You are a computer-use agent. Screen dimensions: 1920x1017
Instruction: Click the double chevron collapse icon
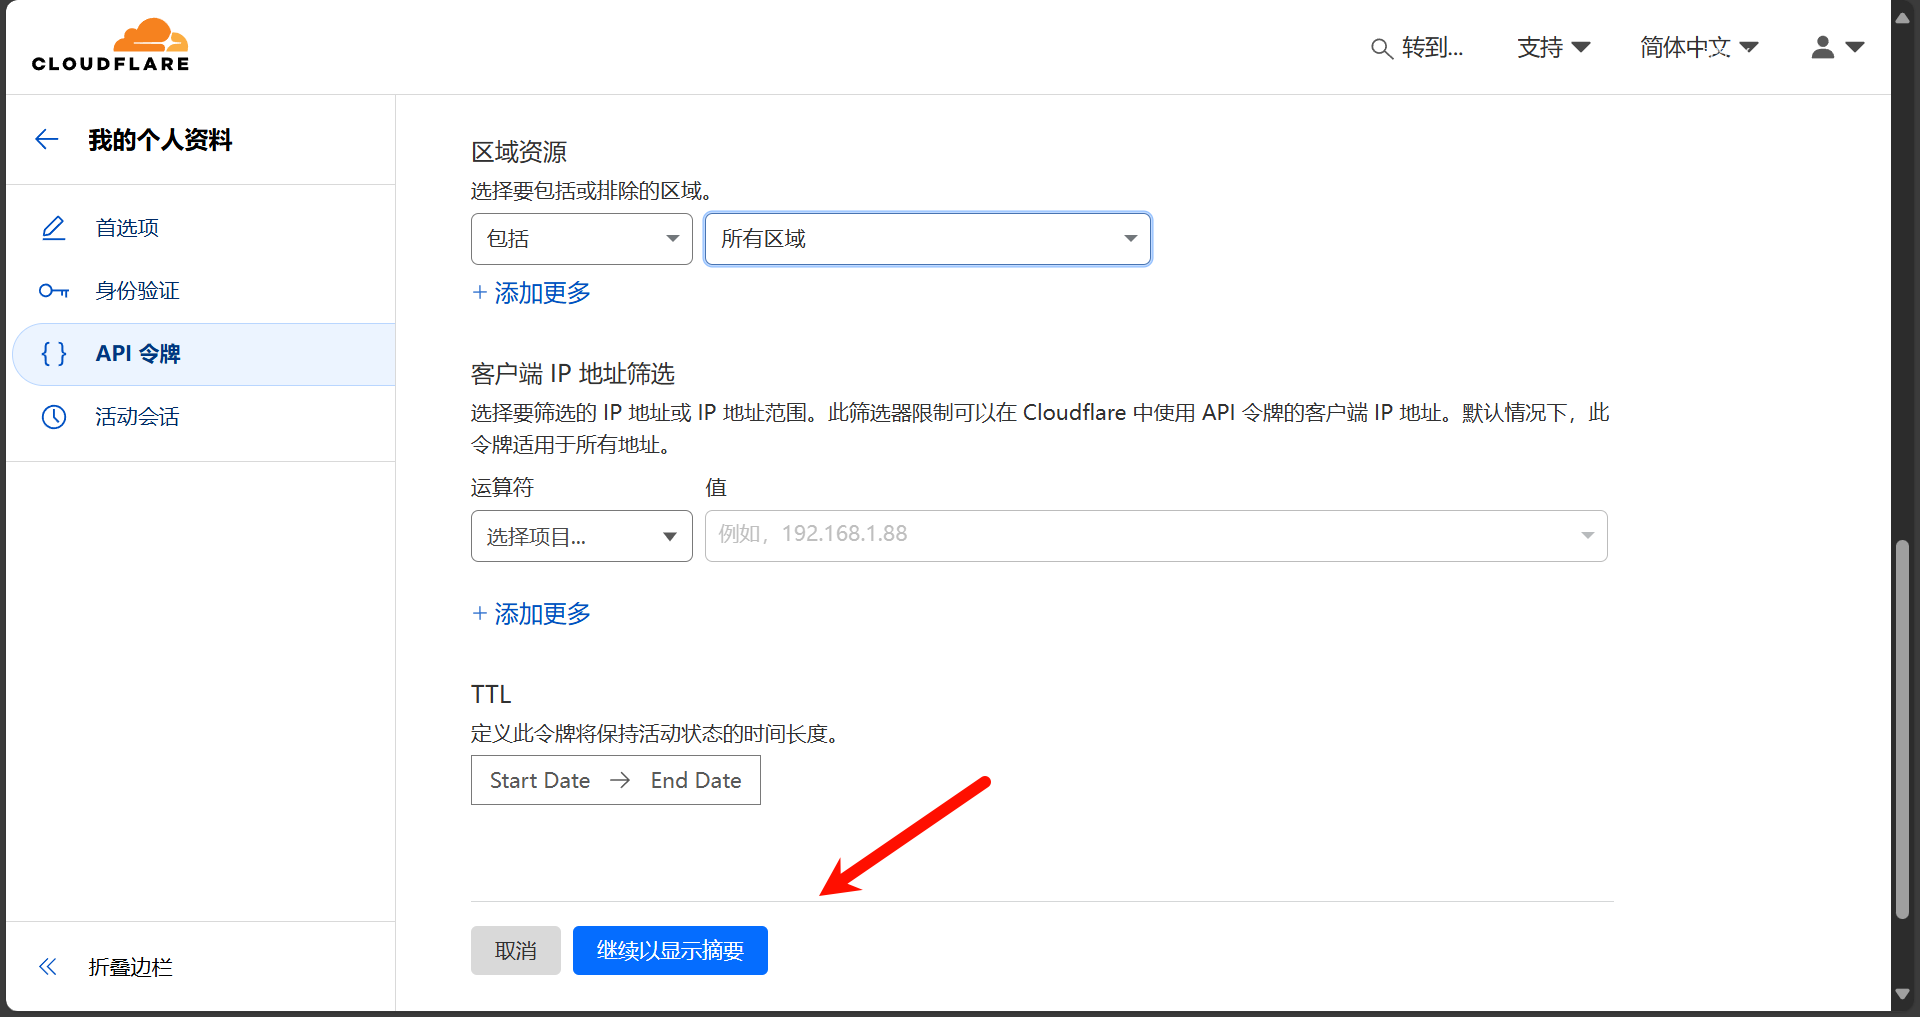pyautogui.click(x=47, y=967)
